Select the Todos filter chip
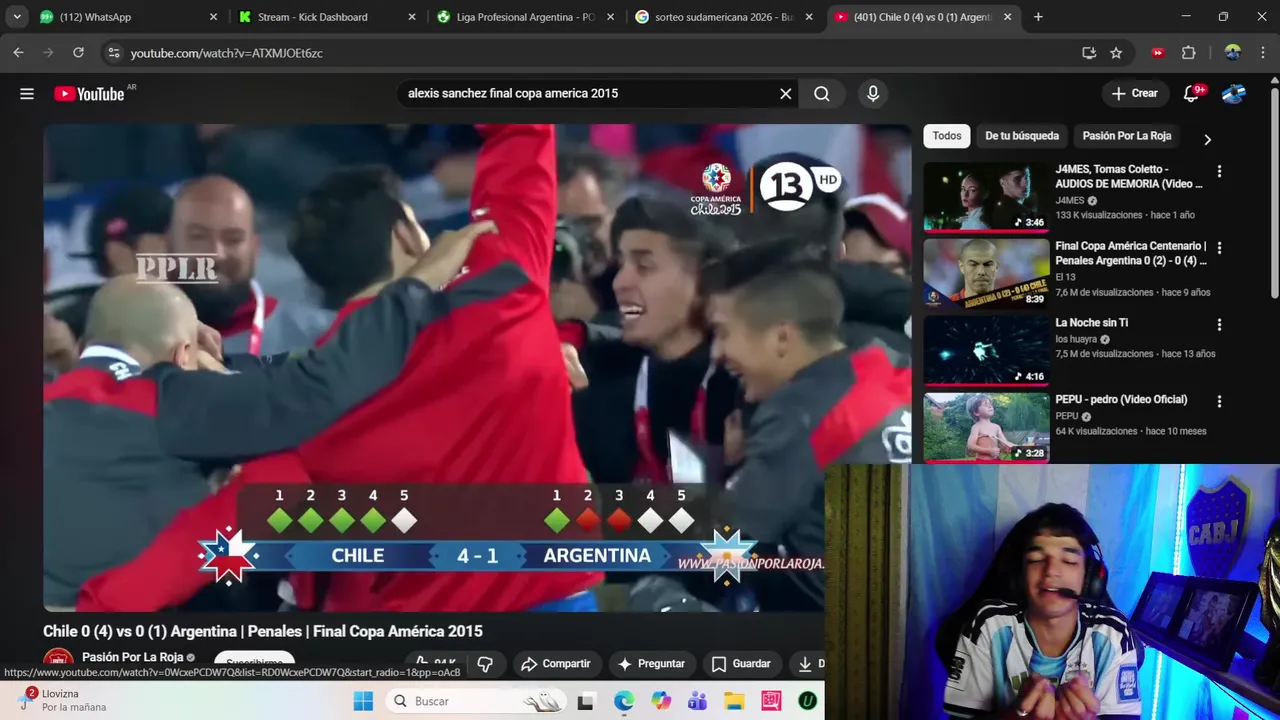The image size is (1280, 720). [947, 136]
